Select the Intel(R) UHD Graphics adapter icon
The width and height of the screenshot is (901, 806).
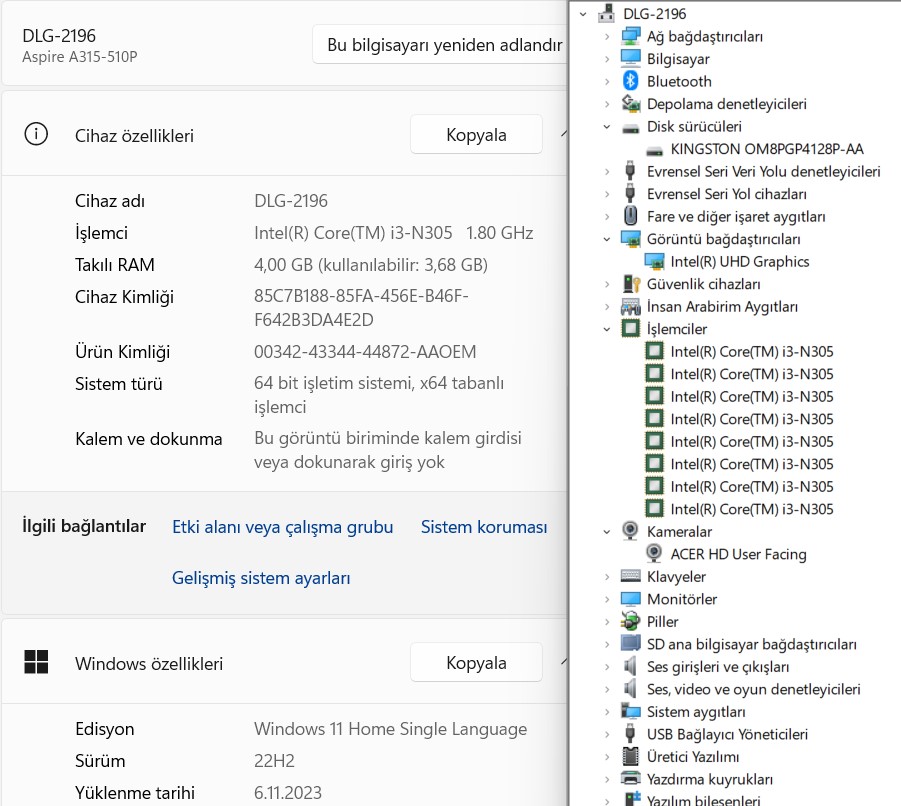654,262
